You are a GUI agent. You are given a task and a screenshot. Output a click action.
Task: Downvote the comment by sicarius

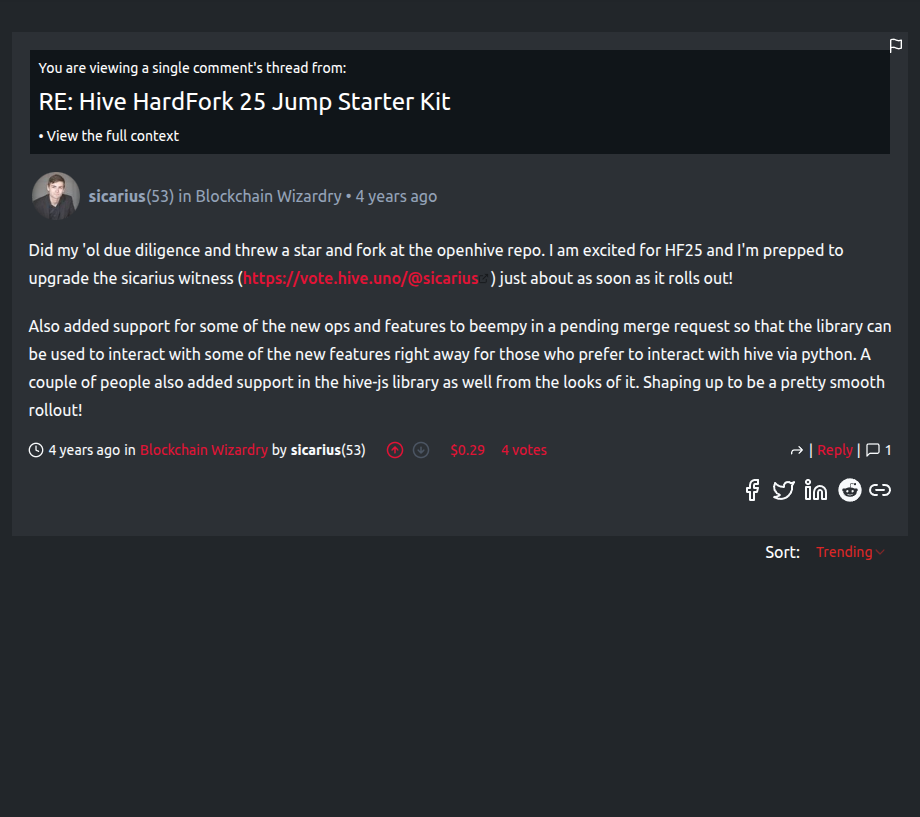(421, 450)
